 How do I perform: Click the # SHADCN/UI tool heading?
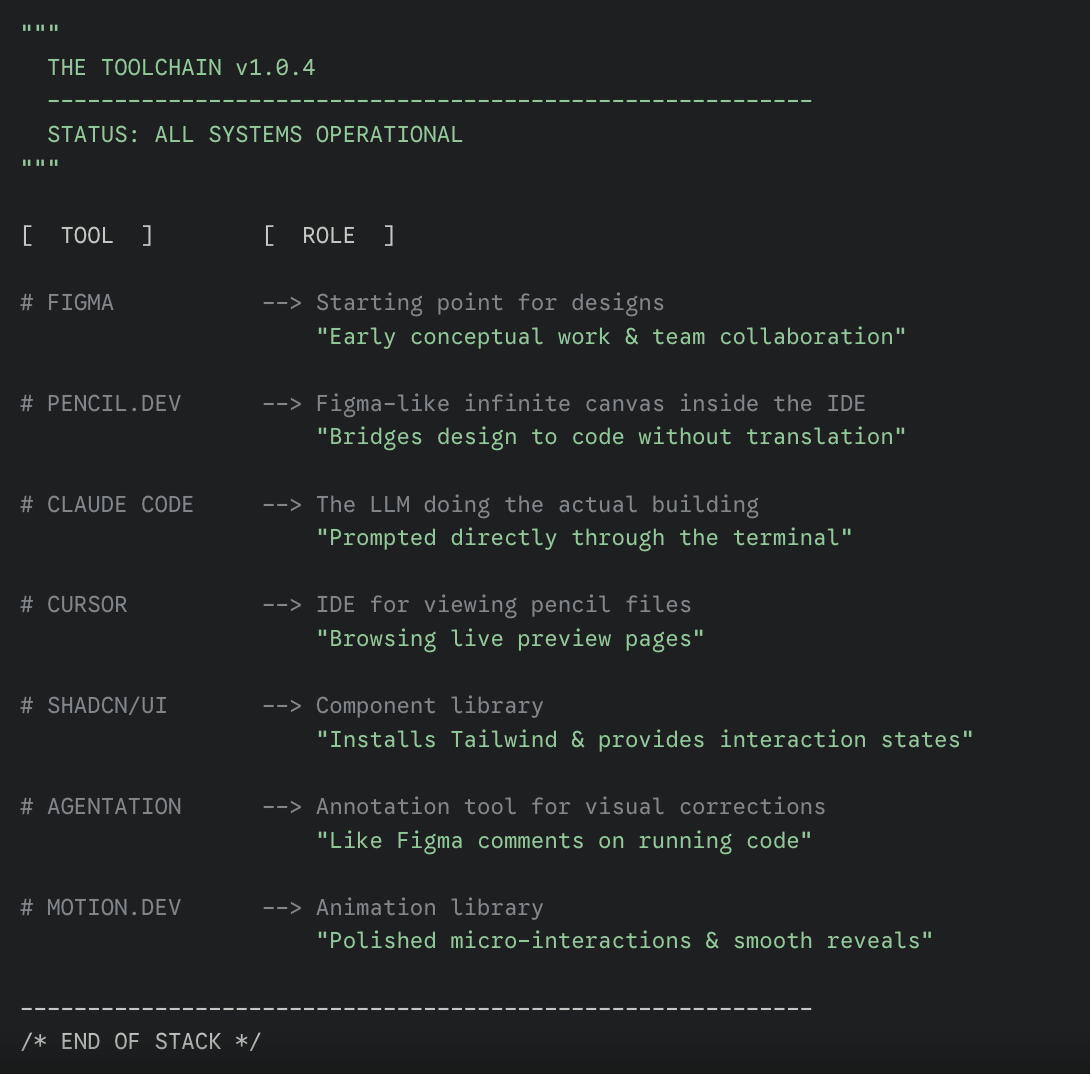(x=94, y=706)
